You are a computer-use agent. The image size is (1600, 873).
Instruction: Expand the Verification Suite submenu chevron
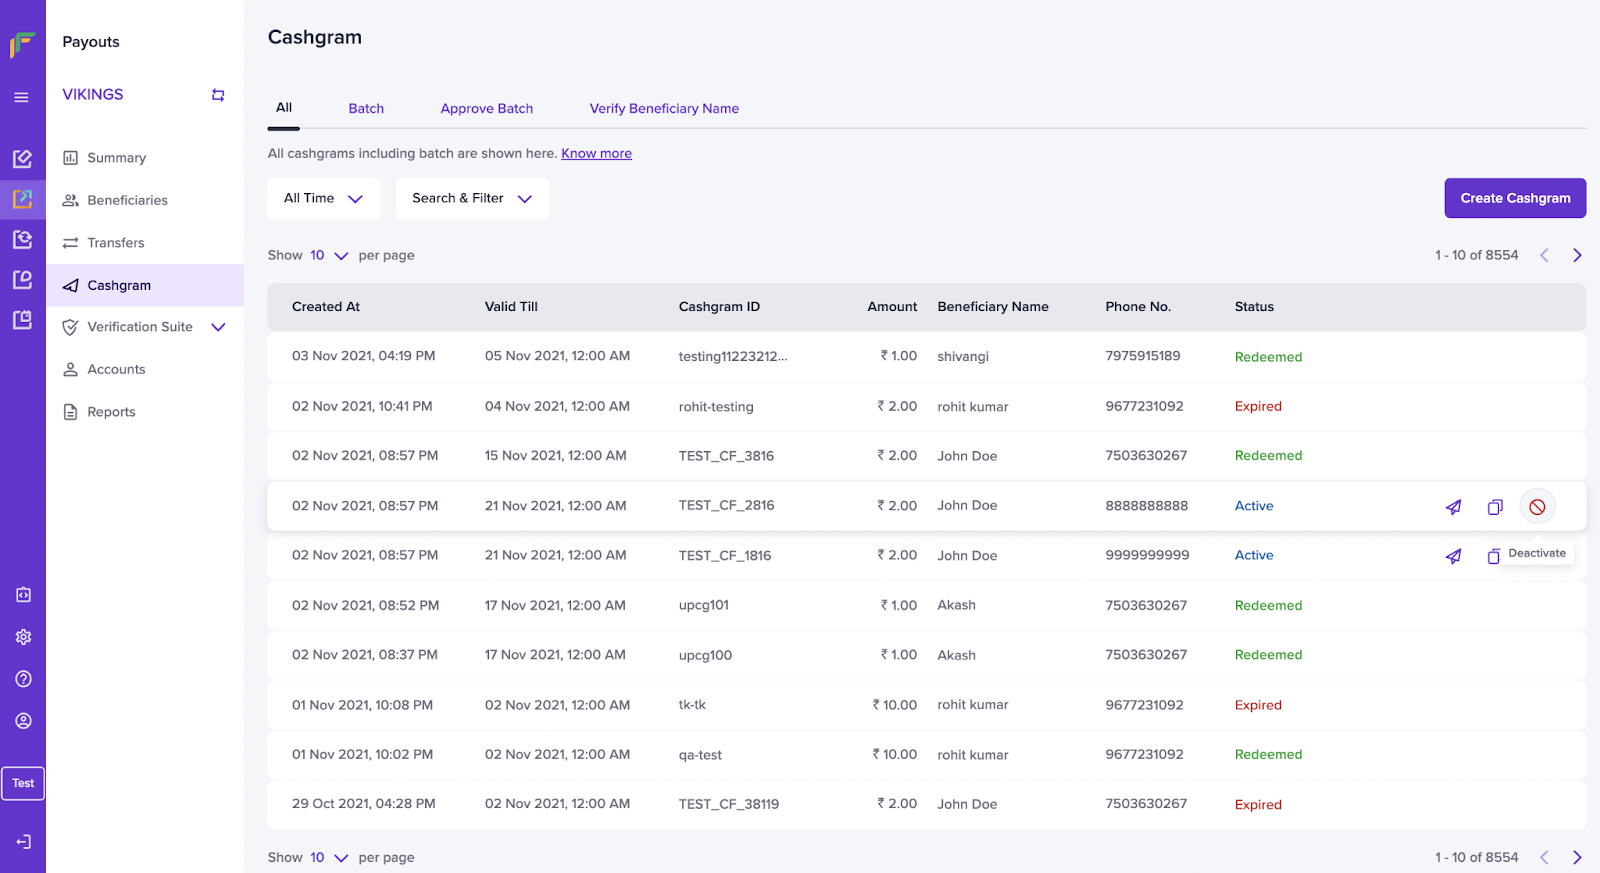[219, 327]
